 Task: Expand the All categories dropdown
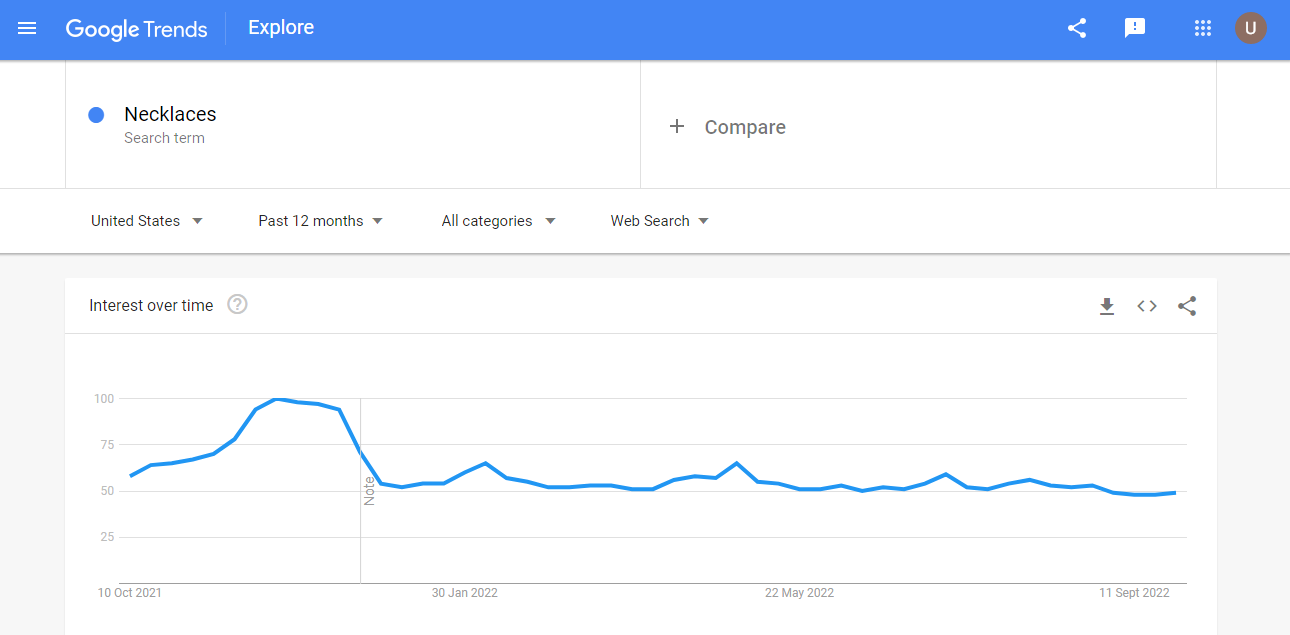[499, 221]
